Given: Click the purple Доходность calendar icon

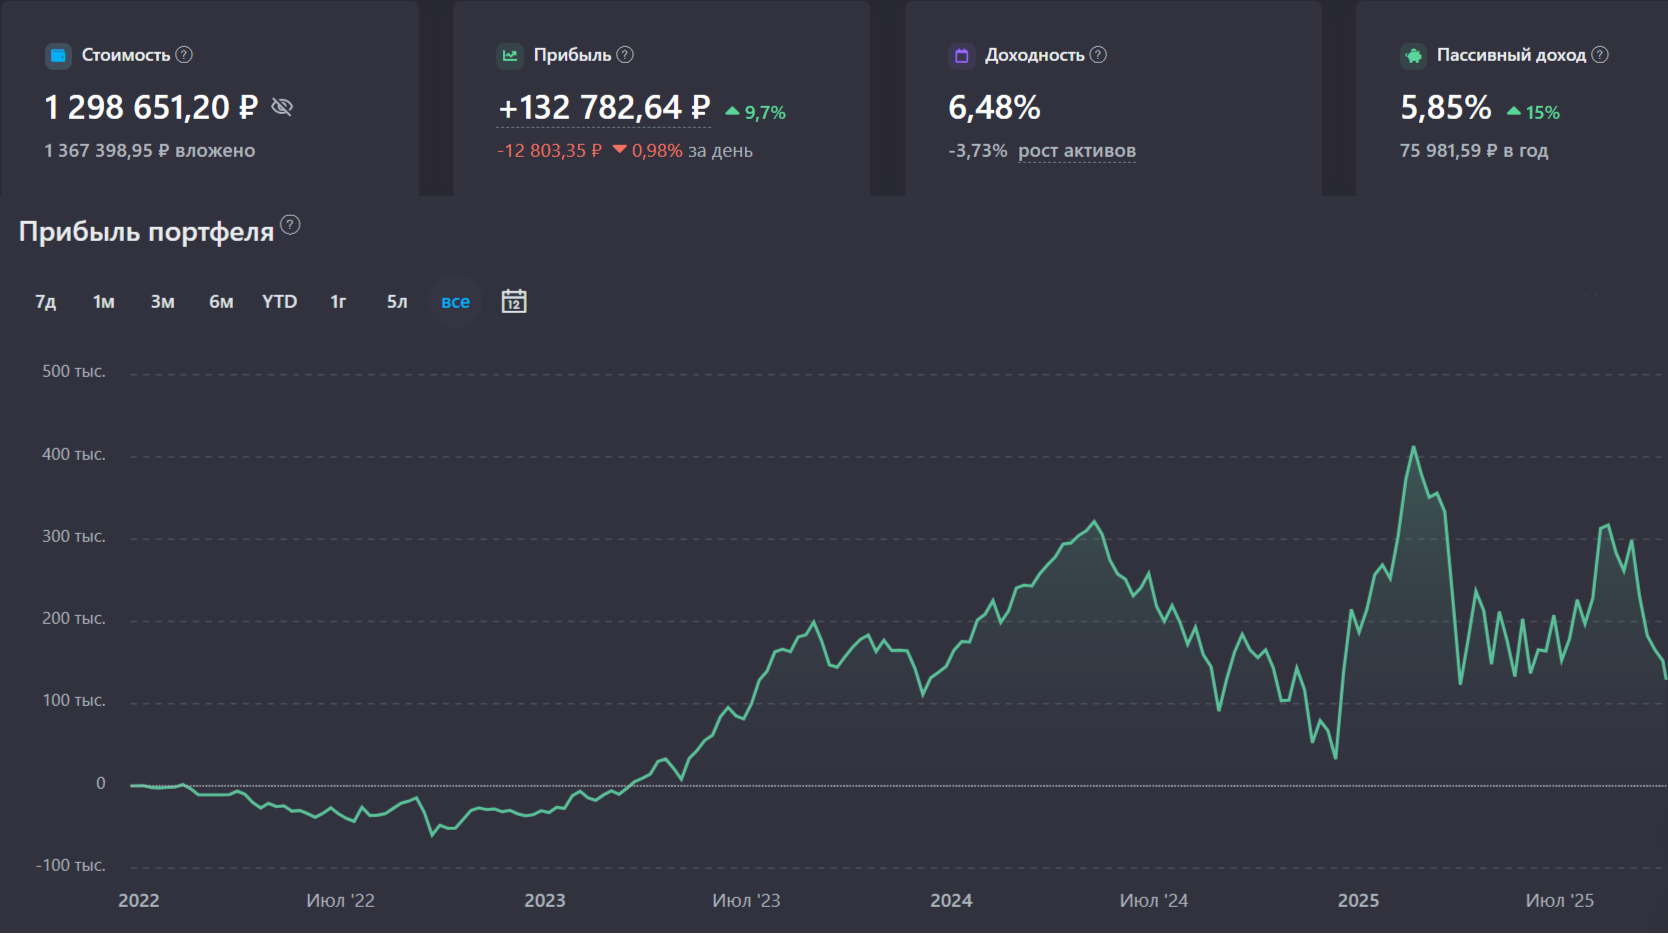Looking at the screenshot, I should (x=961, y=56).
